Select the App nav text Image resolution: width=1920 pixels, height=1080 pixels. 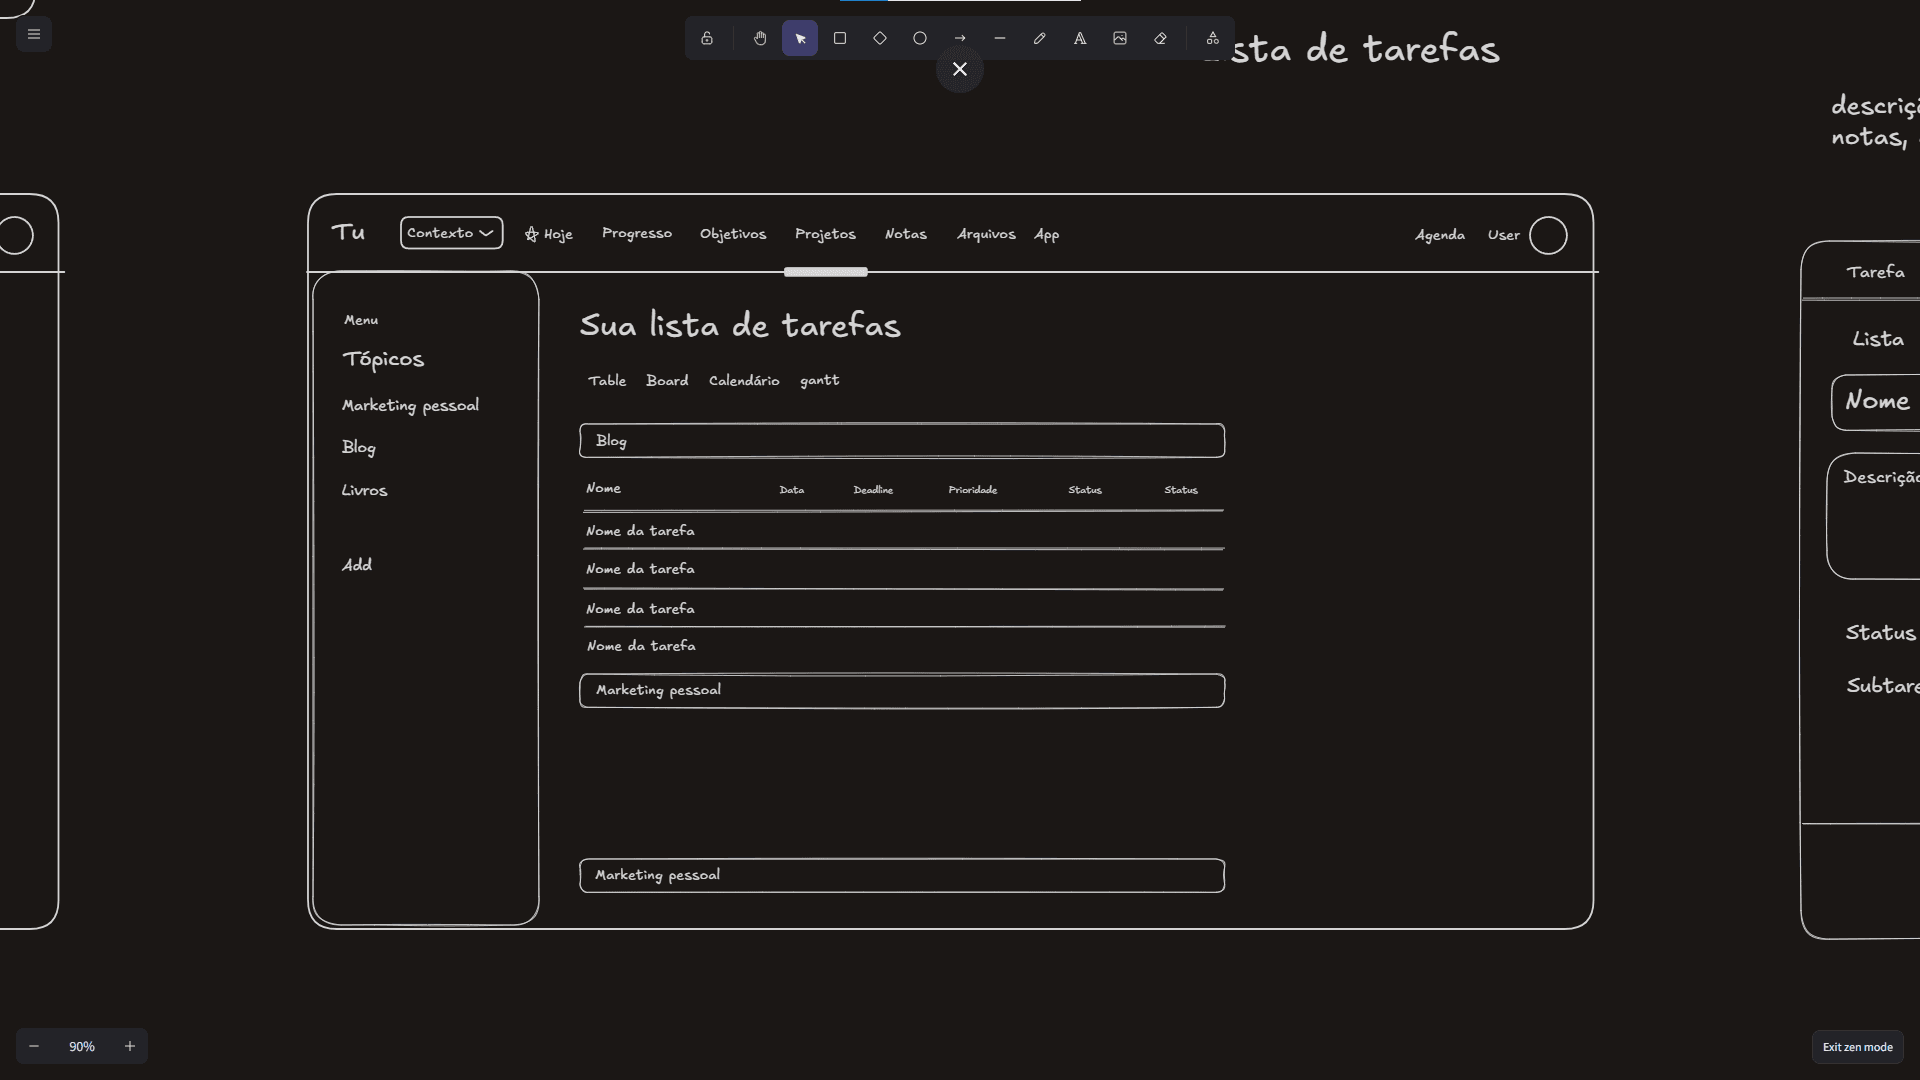pyautogui.click(x=1046, y=235)
